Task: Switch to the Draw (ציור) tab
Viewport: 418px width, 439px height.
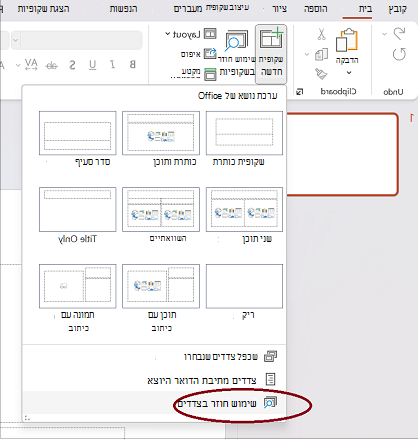Action: pos(279,9)
